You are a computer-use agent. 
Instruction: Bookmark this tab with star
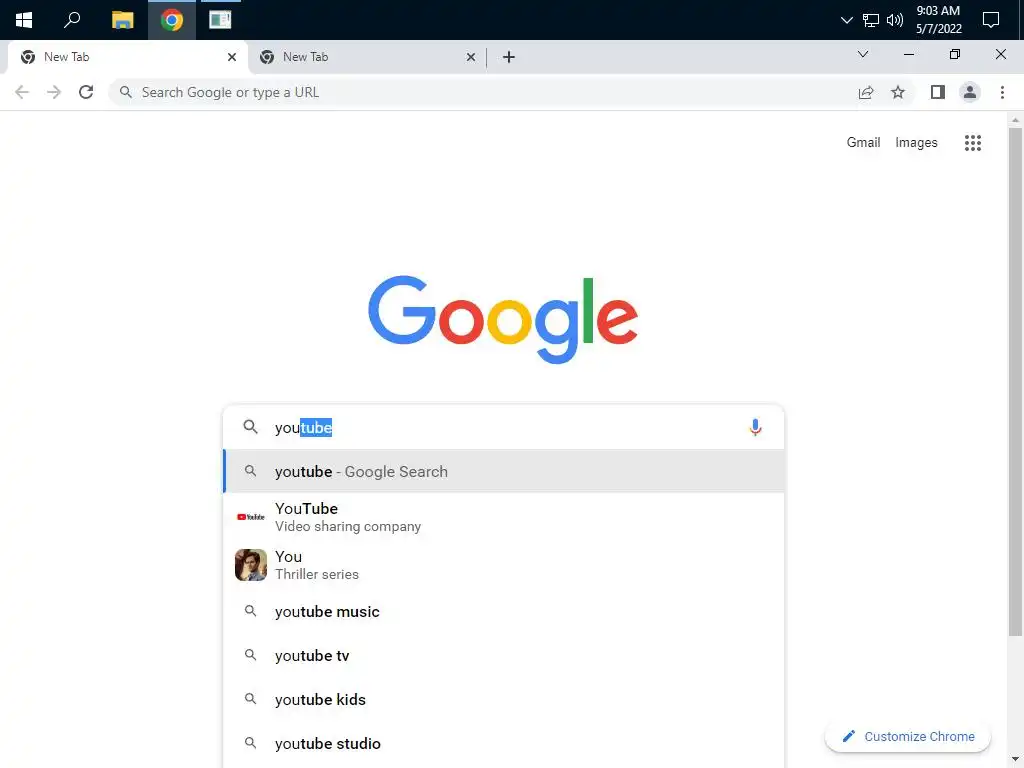point(898,92)
